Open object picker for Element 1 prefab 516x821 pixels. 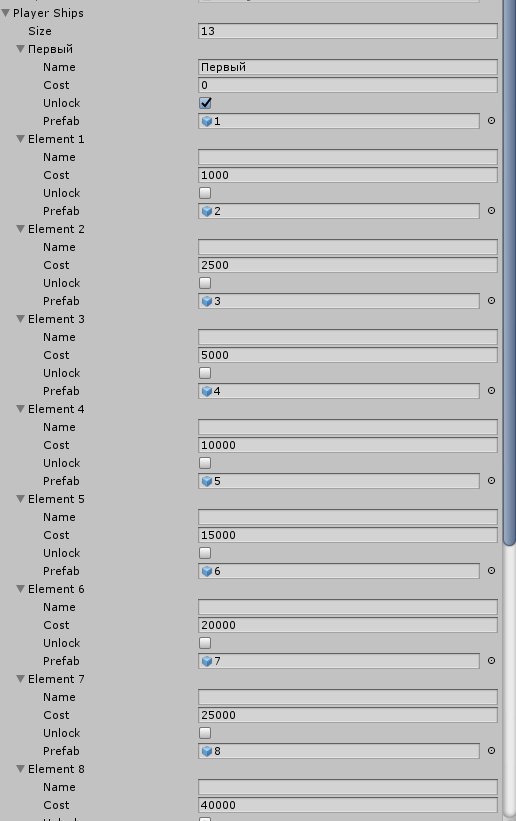[x=491, y=211]
